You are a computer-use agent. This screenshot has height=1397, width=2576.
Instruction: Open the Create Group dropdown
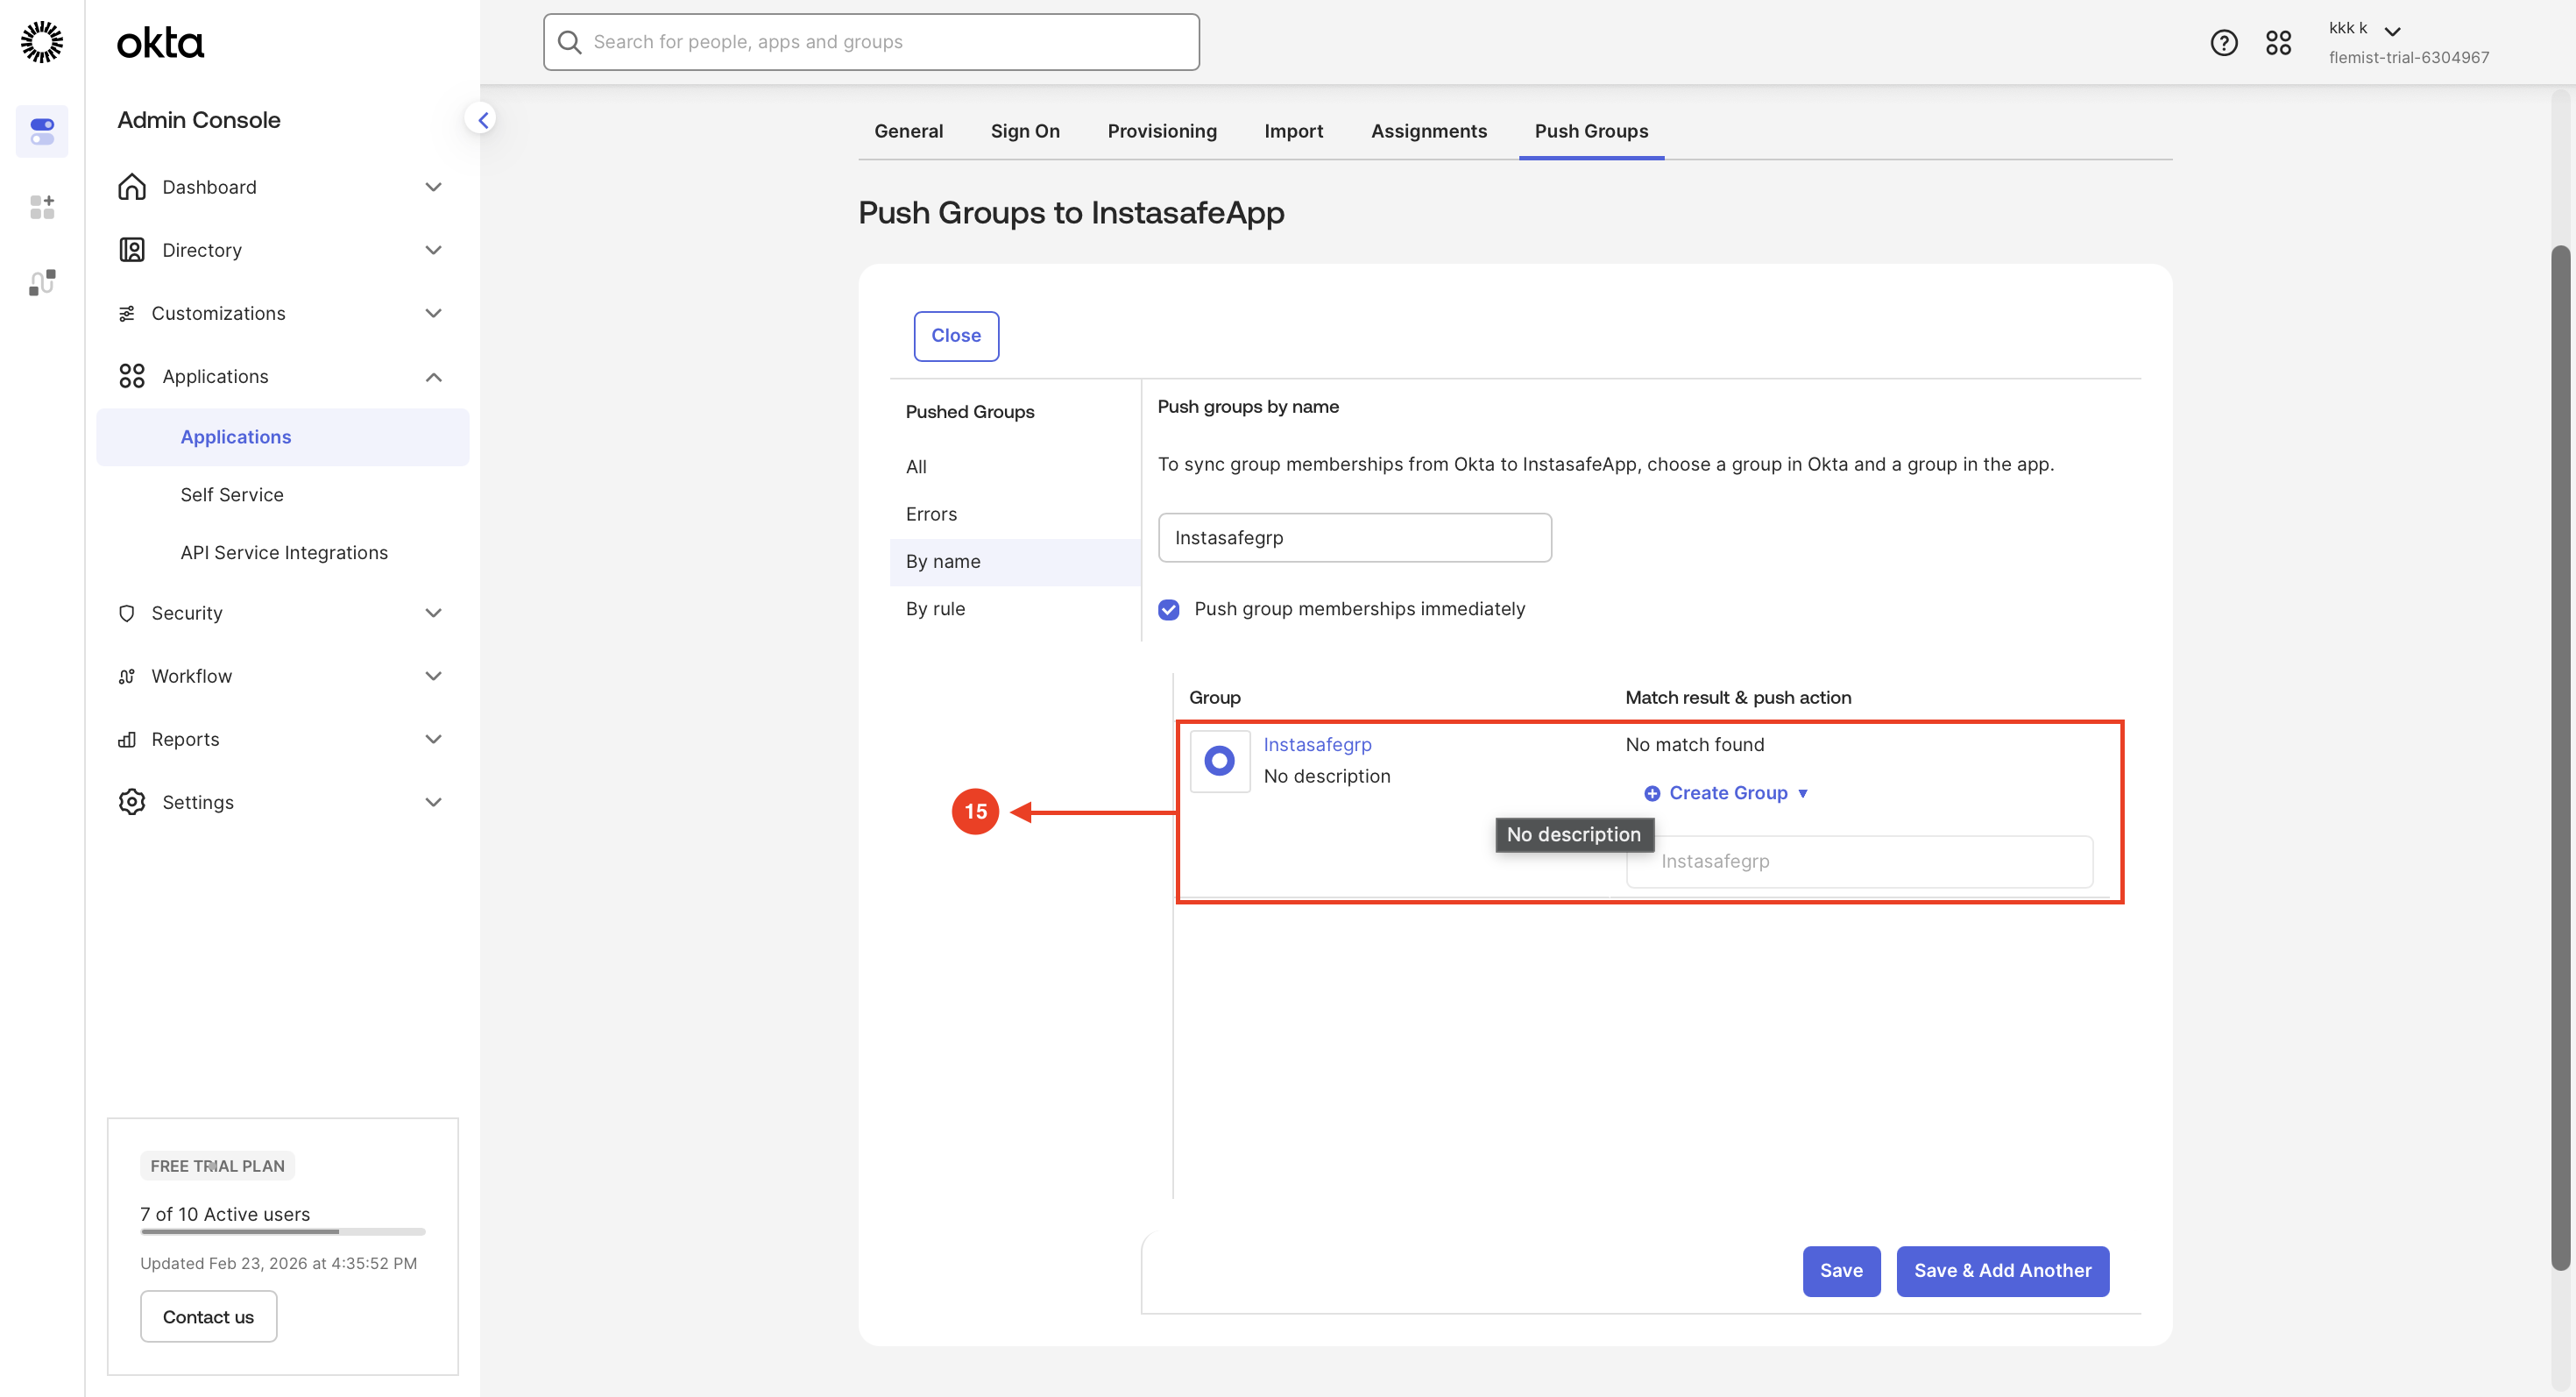click(1727, 793)
